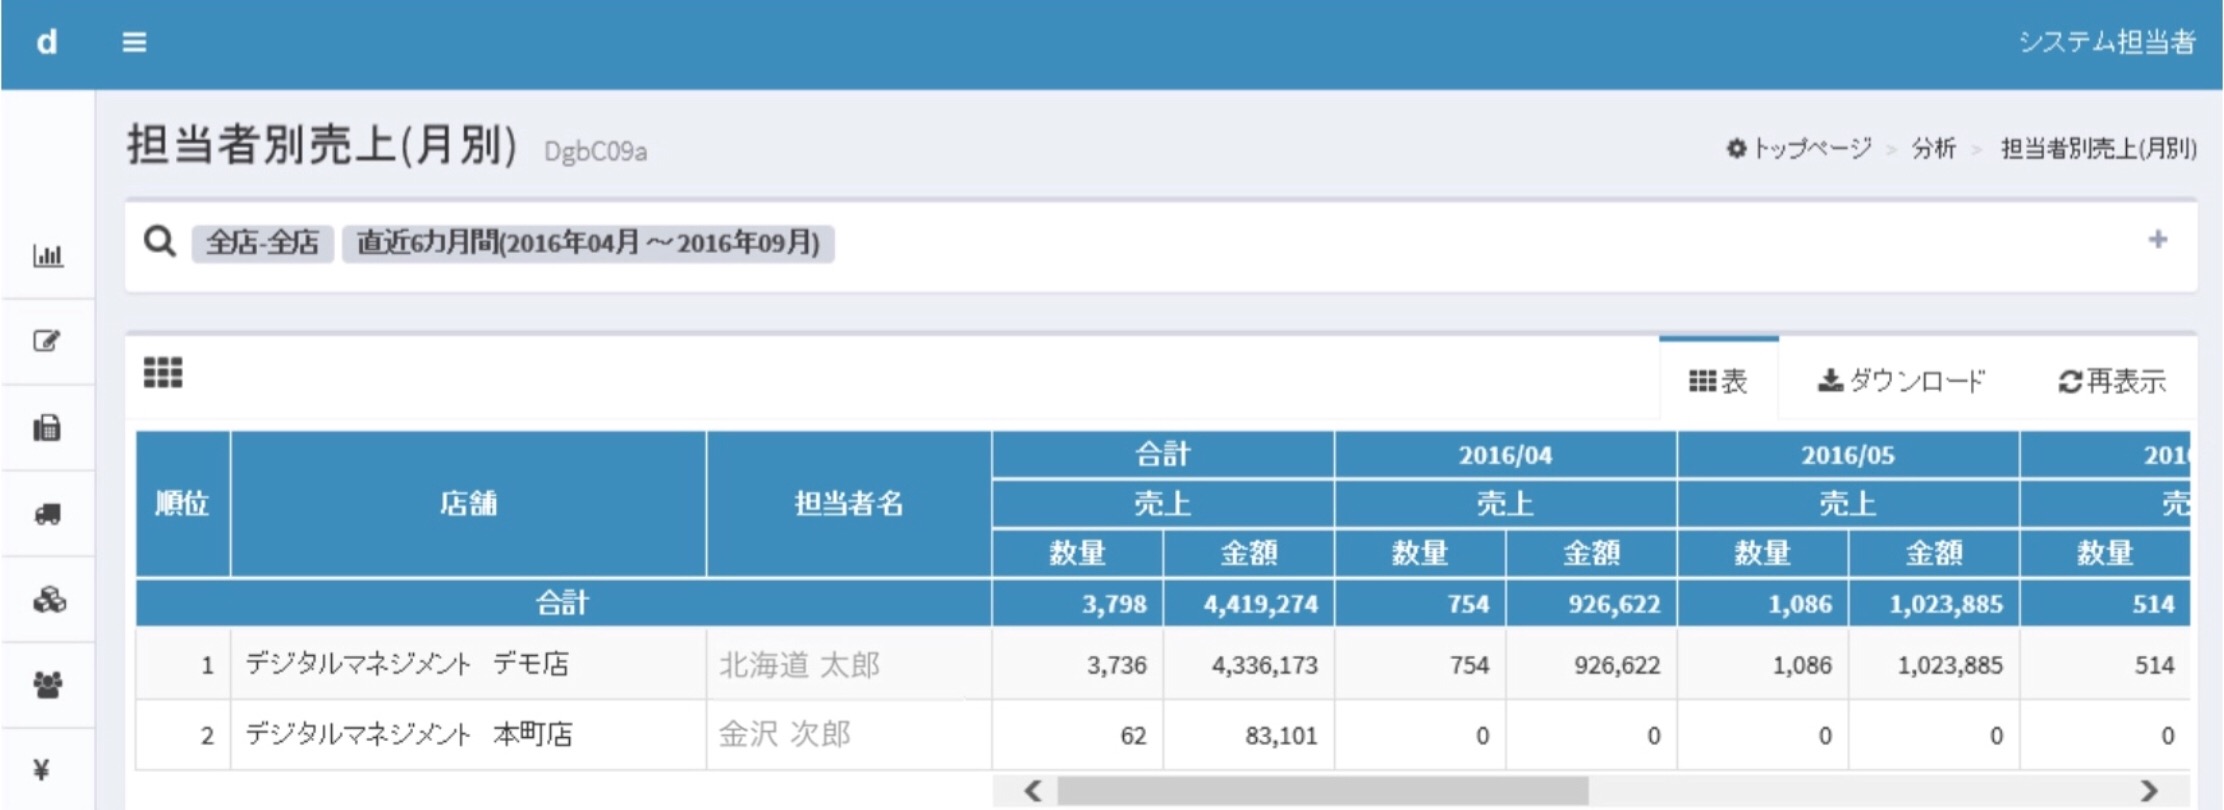
Task: Click quantity 3,736 cell
Action: [1077, 665]
